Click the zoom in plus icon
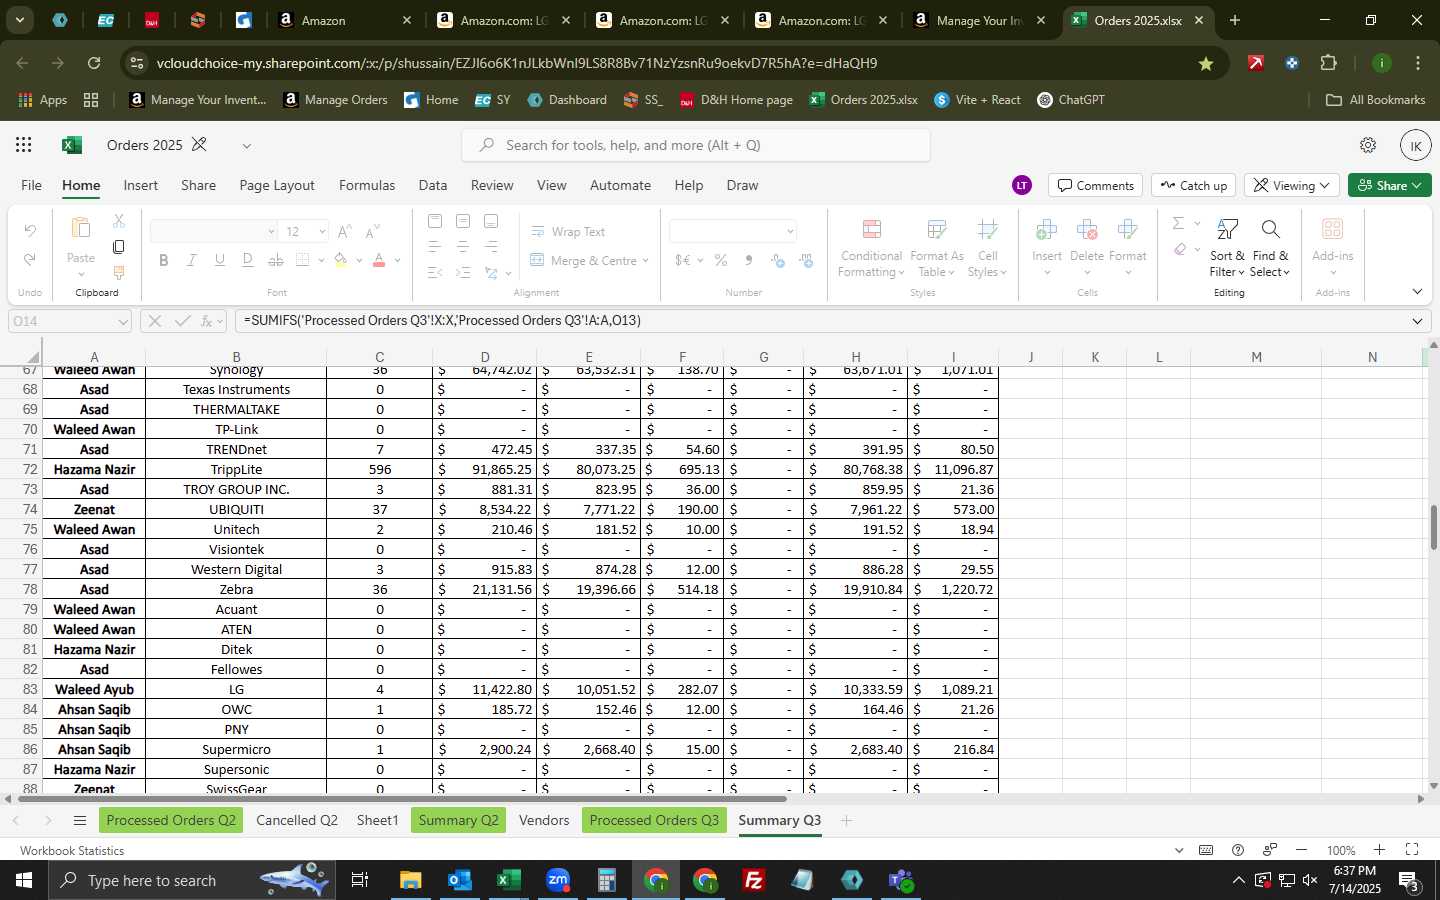 click(1379, 850)
